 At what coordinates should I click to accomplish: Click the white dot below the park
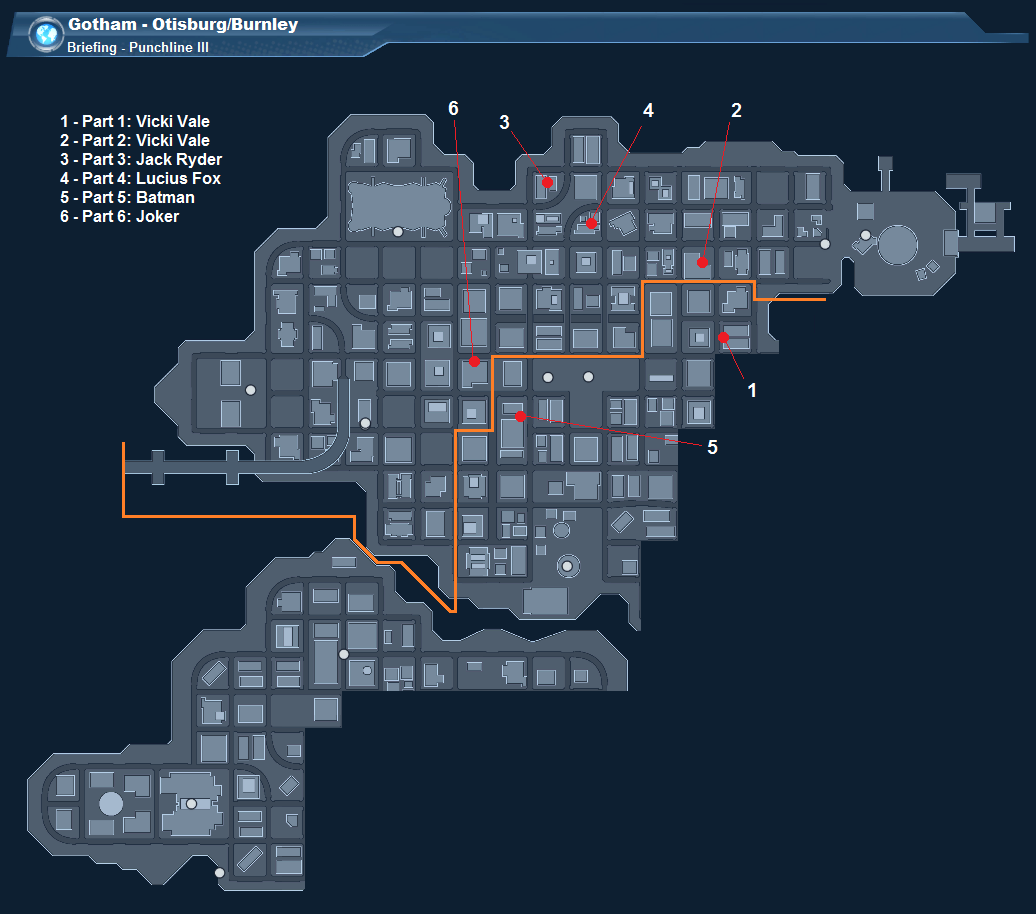click(398, 232)
